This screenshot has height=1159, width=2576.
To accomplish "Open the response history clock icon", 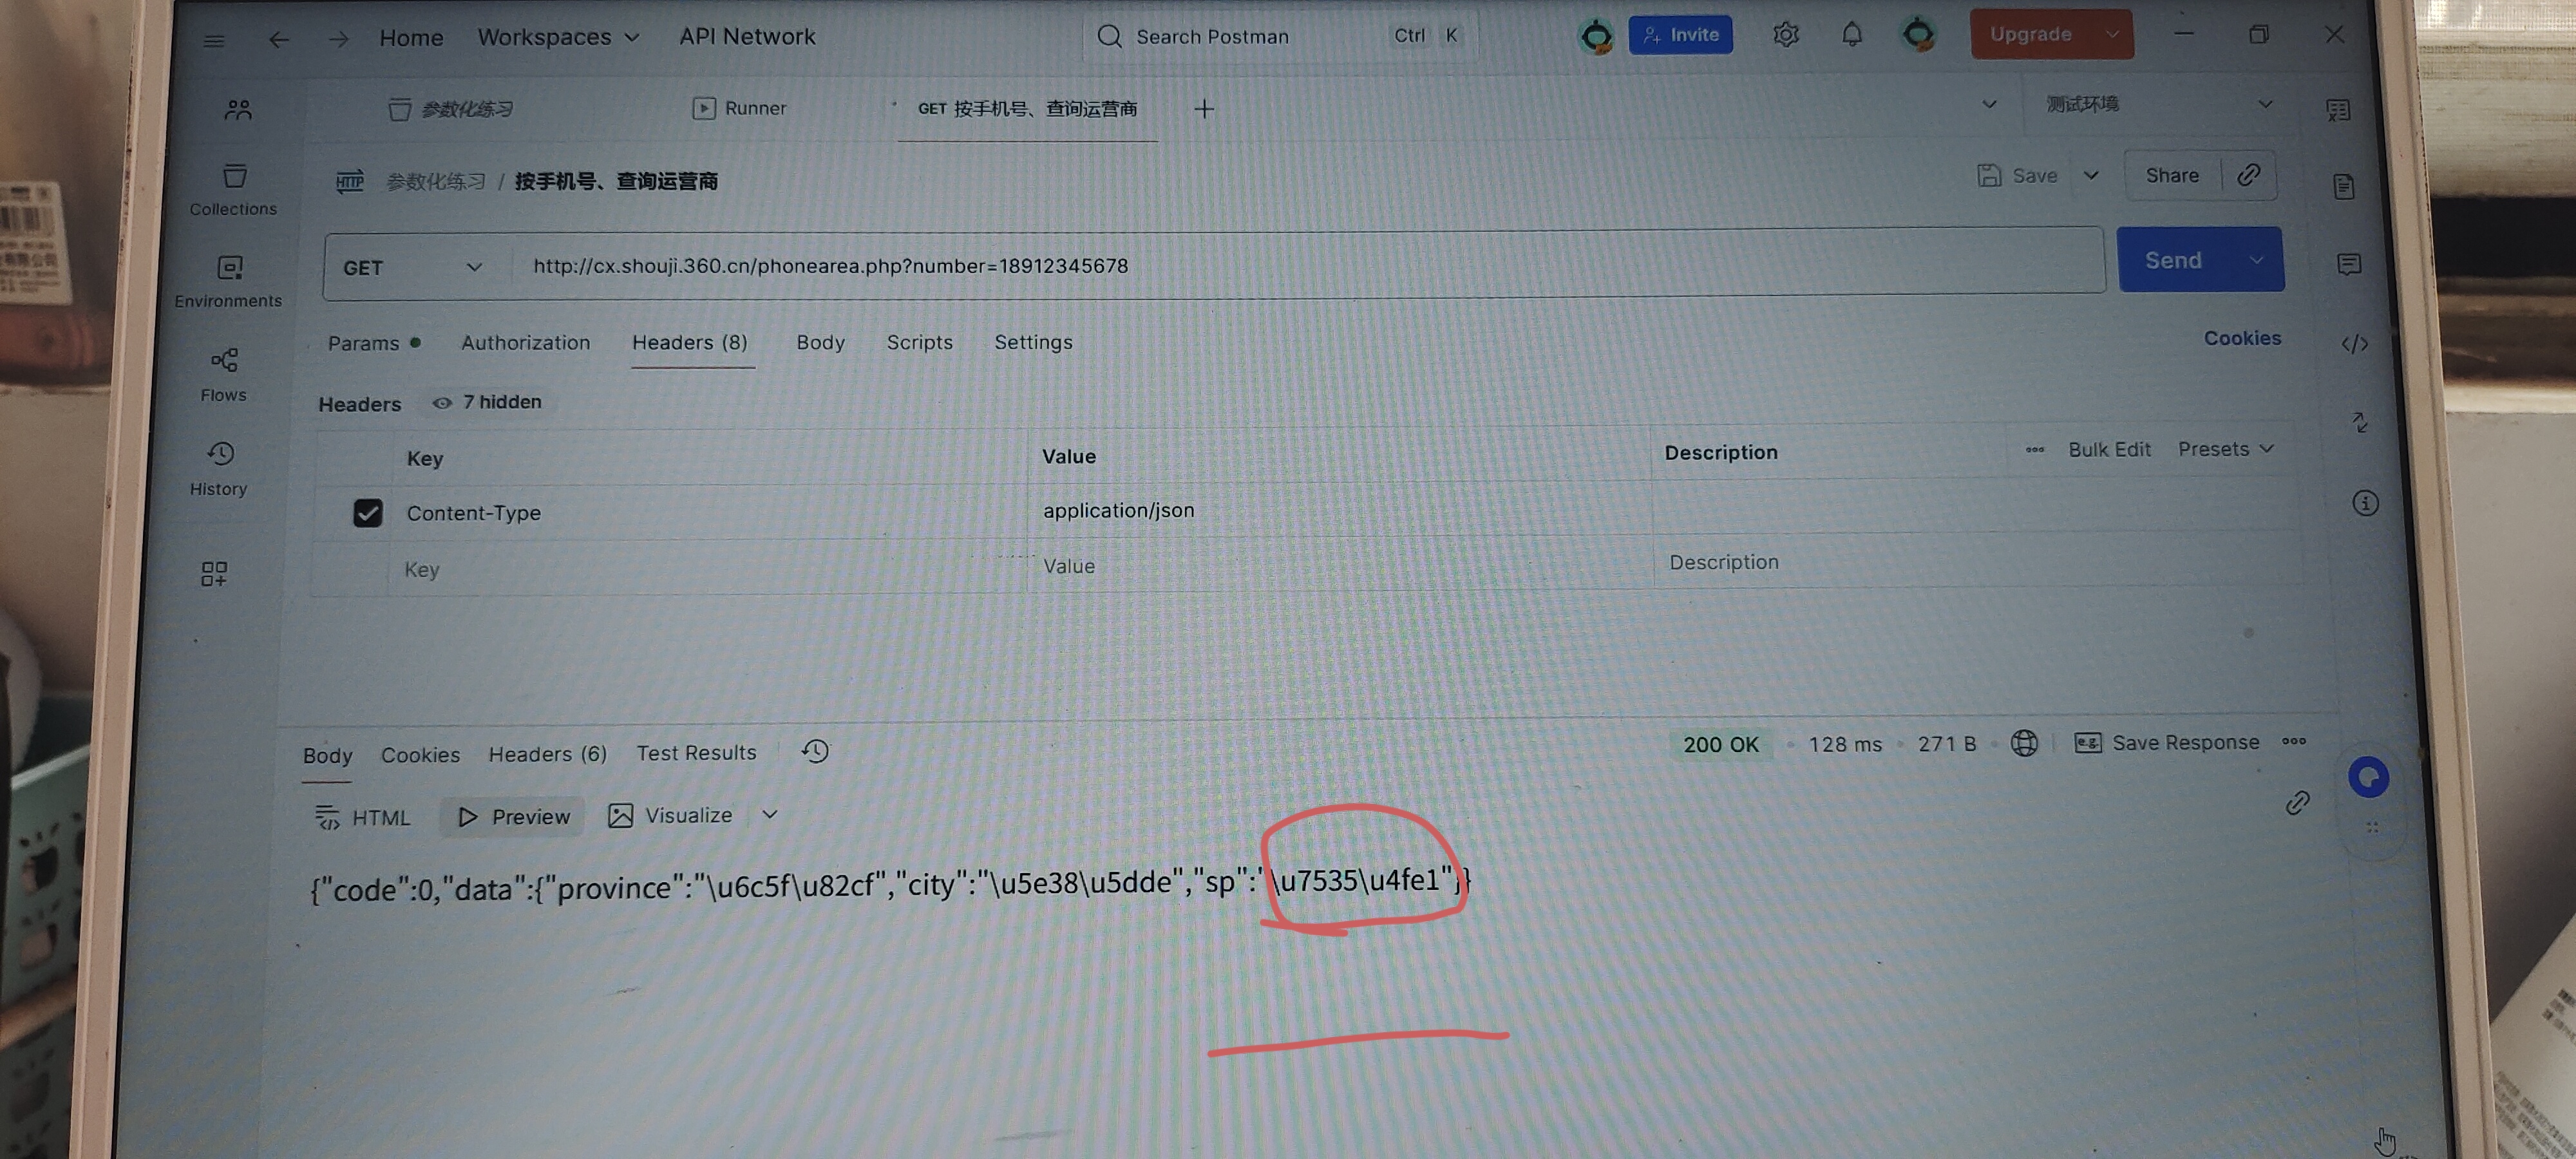I will click(x=815, y=751).
